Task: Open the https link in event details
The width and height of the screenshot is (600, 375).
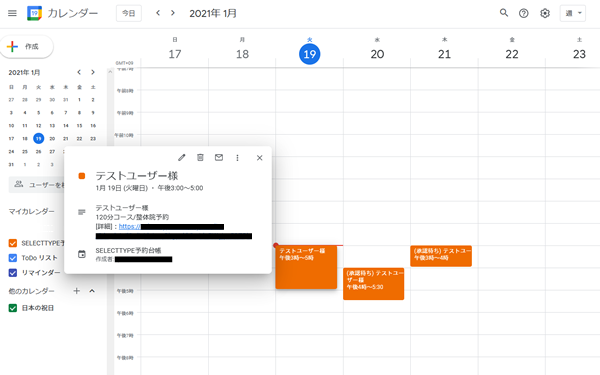Action: tap(129, 227)
